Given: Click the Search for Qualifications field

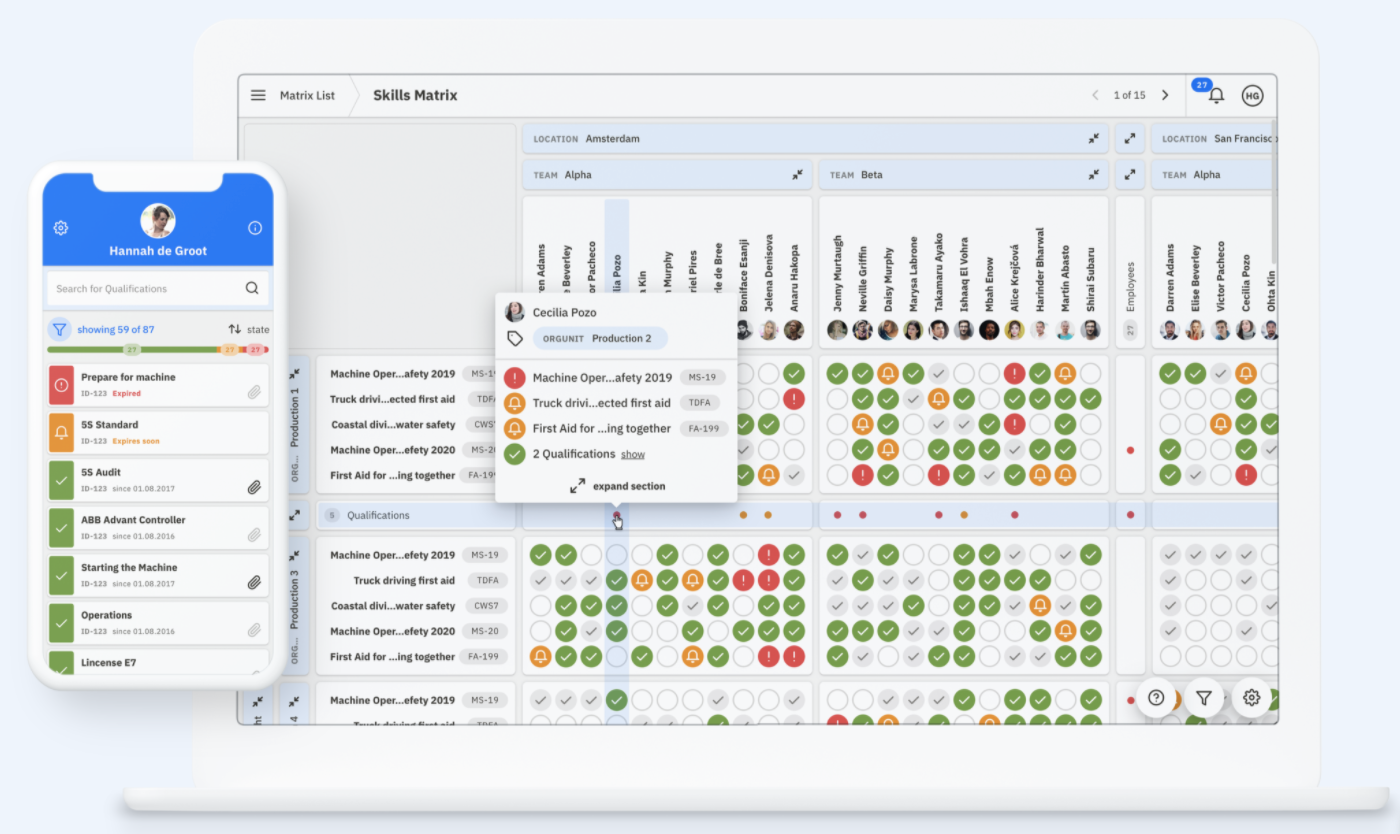Looking at the screenshot, I should tap(148, 289).
